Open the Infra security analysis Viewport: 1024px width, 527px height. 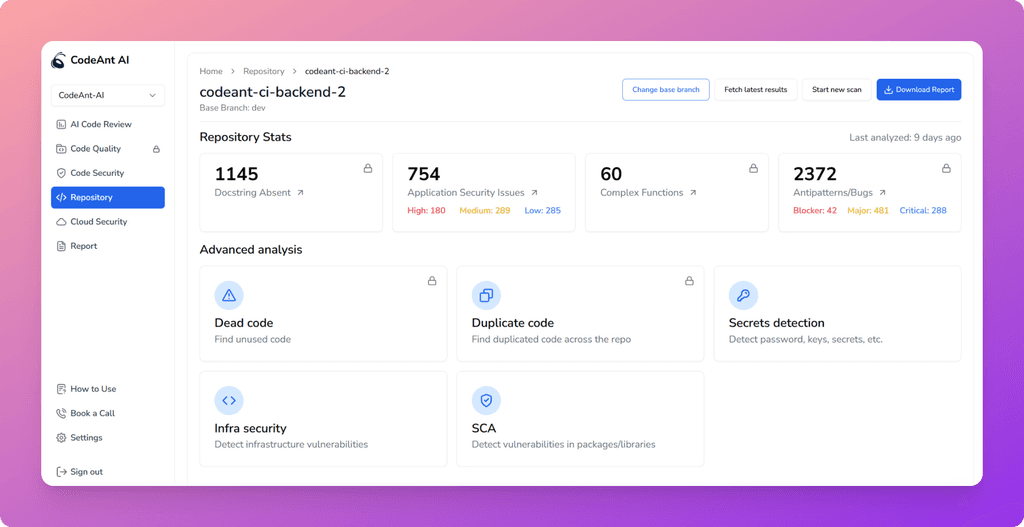pyautogui.click(x=323, y=419)
